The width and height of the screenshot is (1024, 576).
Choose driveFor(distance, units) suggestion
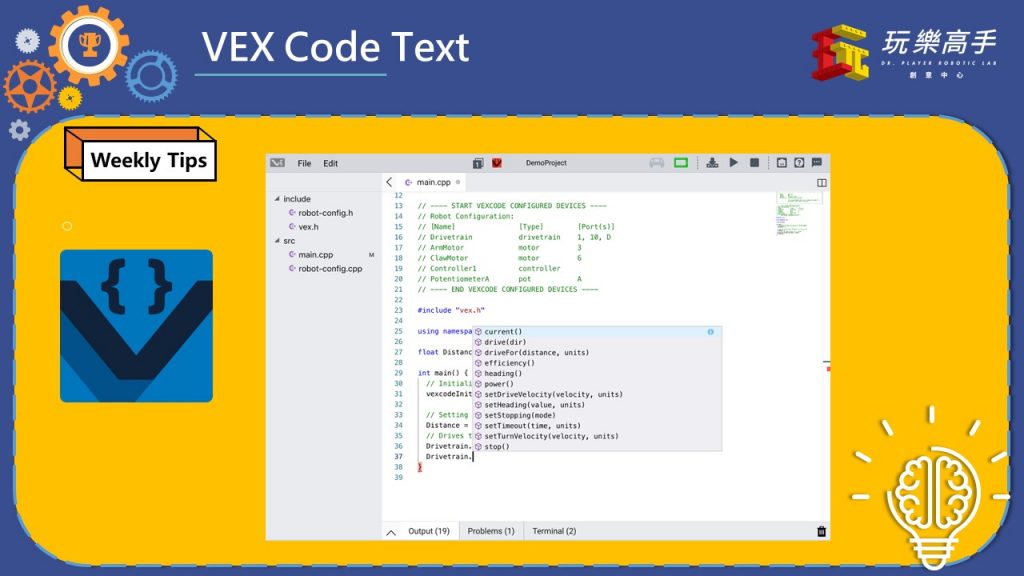click(597, 353)
